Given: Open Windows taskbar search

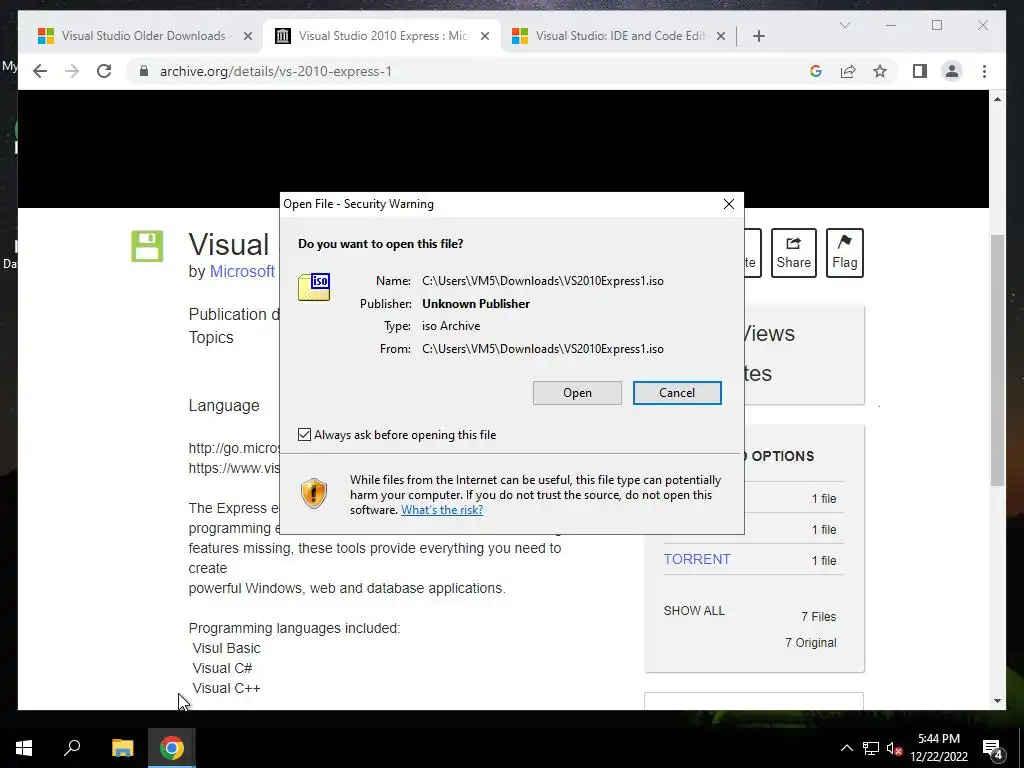Looking at the screenshot, I should [72, 748].
